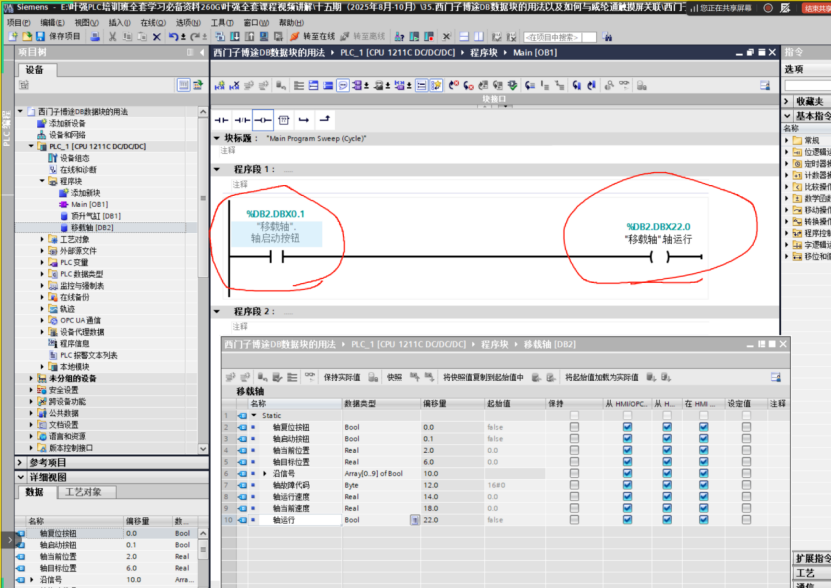Click the new project icon in toolbar

point(13,37)
